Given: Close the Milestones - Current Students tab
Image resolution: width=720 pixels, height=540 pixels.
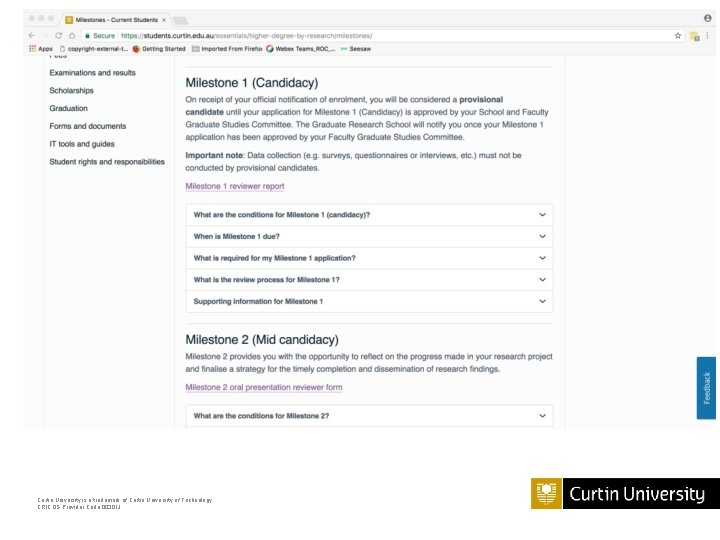Looking at the screenshot, I should click(164, 20).
